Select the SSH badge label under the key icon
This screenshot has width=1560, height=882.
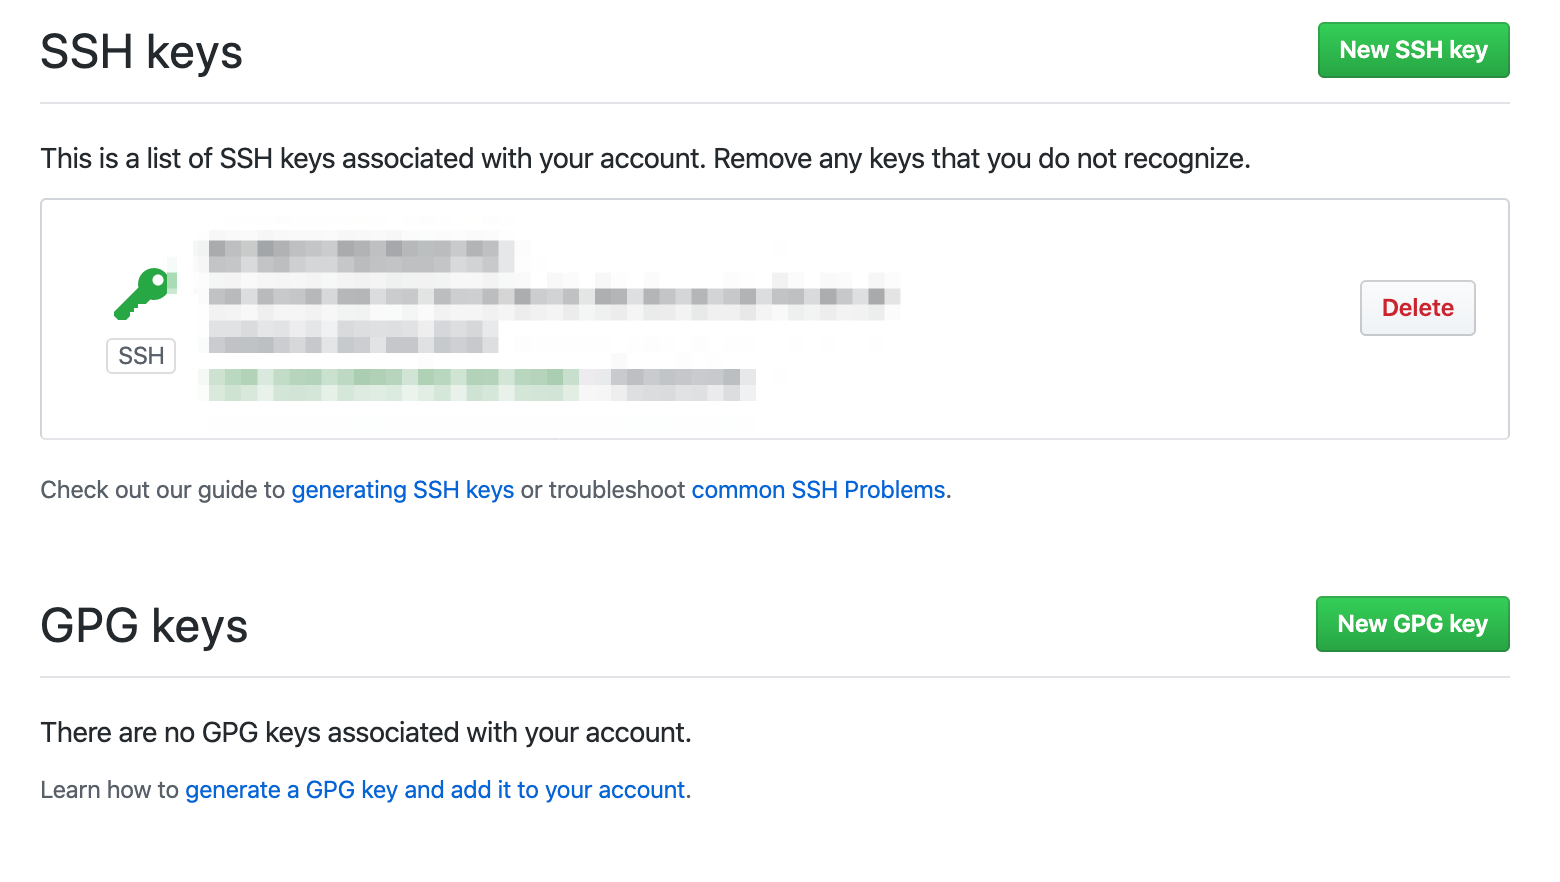(140, 356)
